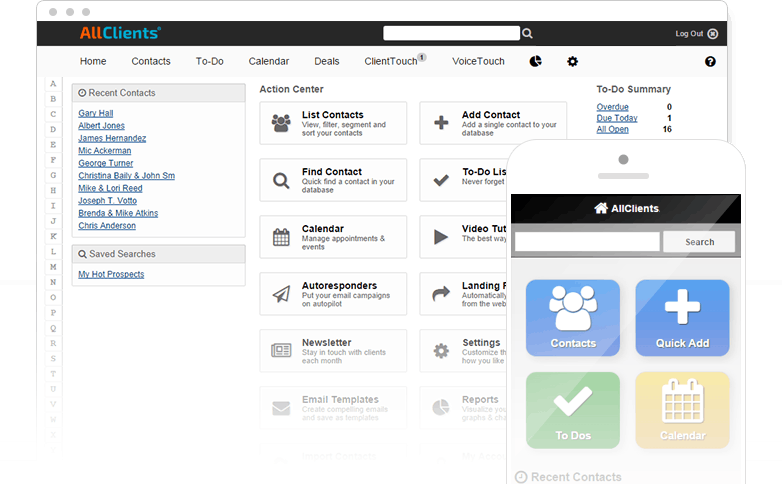Tap the To Dos tile on mobile app
Viewport: 782px width, 484px height.
pos(573,410)
